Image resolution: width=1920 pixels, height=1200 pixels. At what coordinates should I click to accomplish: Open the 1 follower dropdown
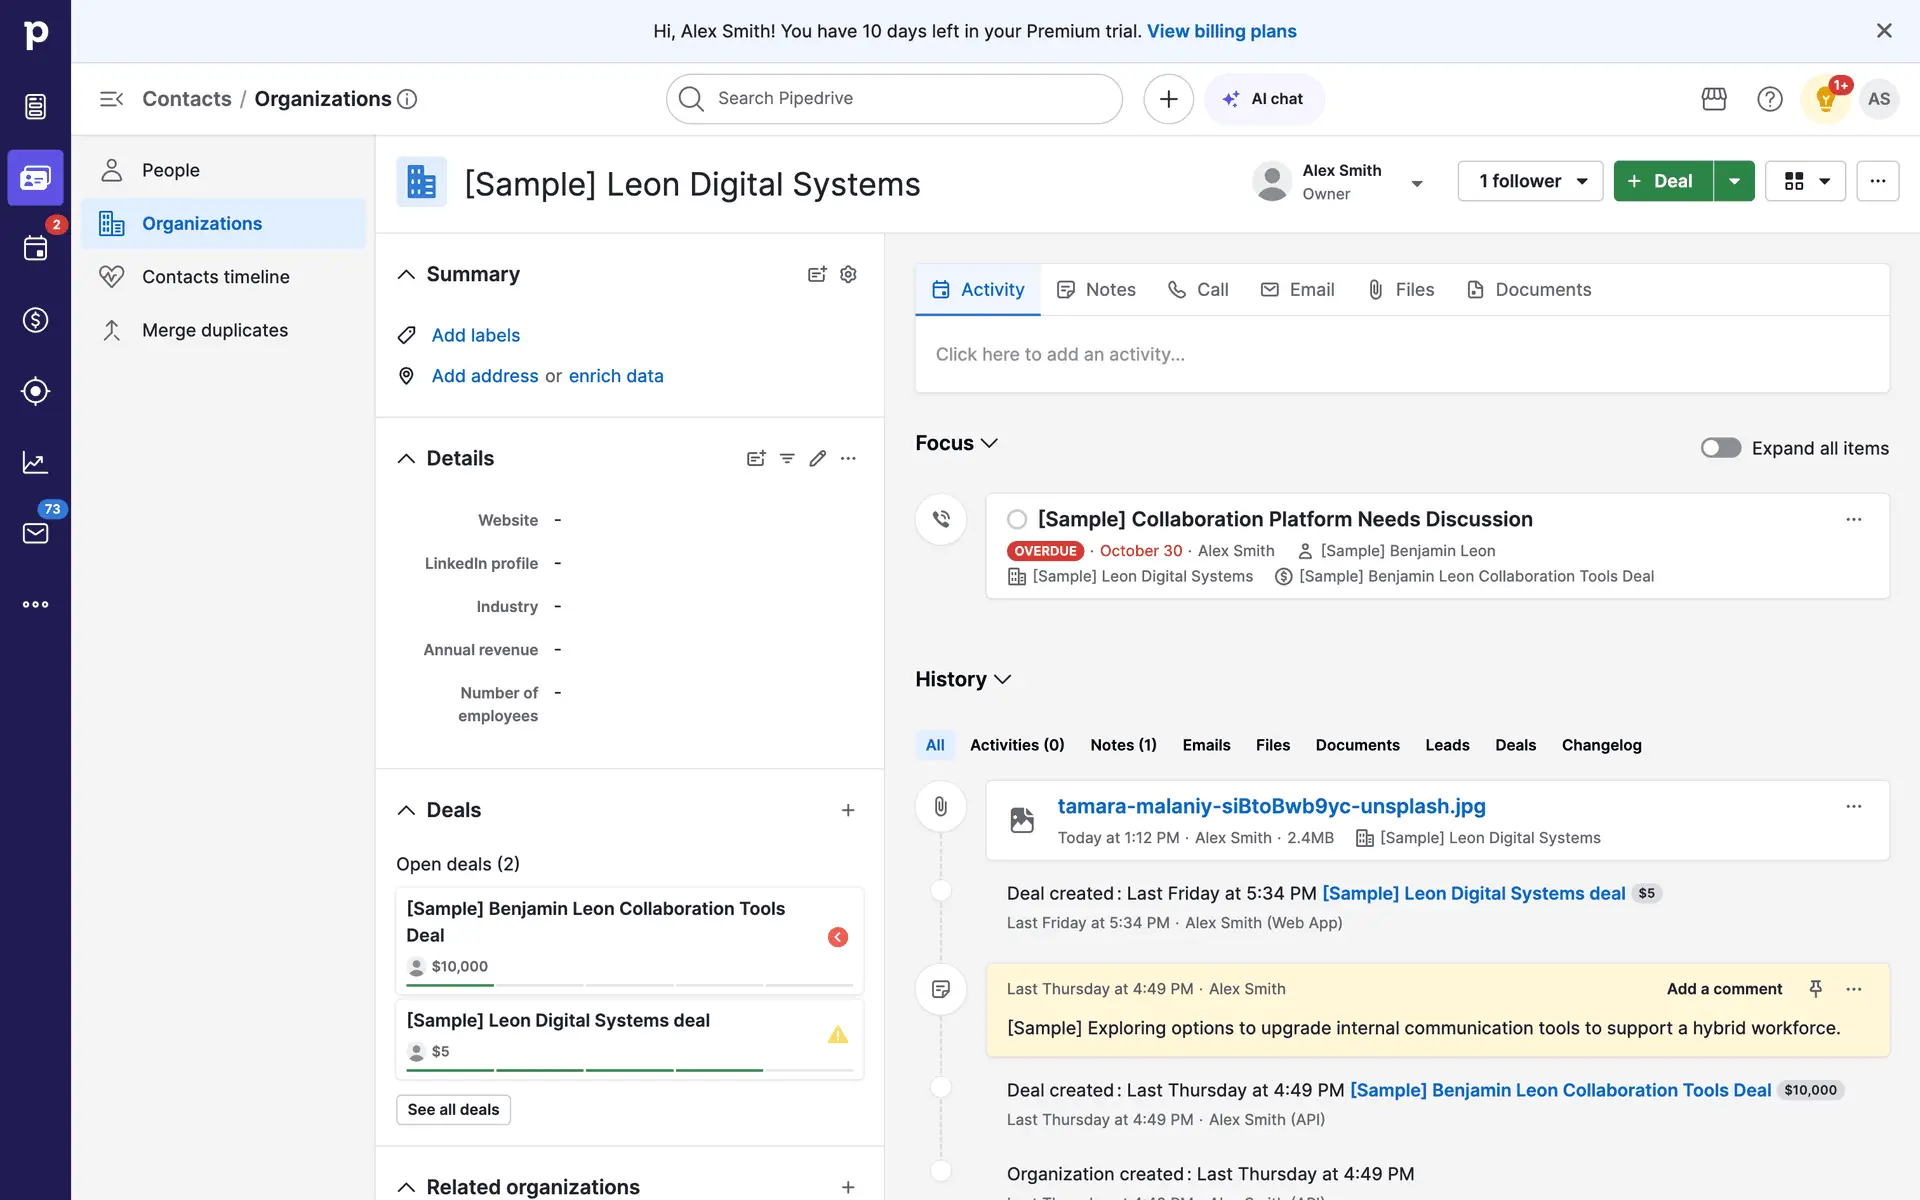(1530, 181)
